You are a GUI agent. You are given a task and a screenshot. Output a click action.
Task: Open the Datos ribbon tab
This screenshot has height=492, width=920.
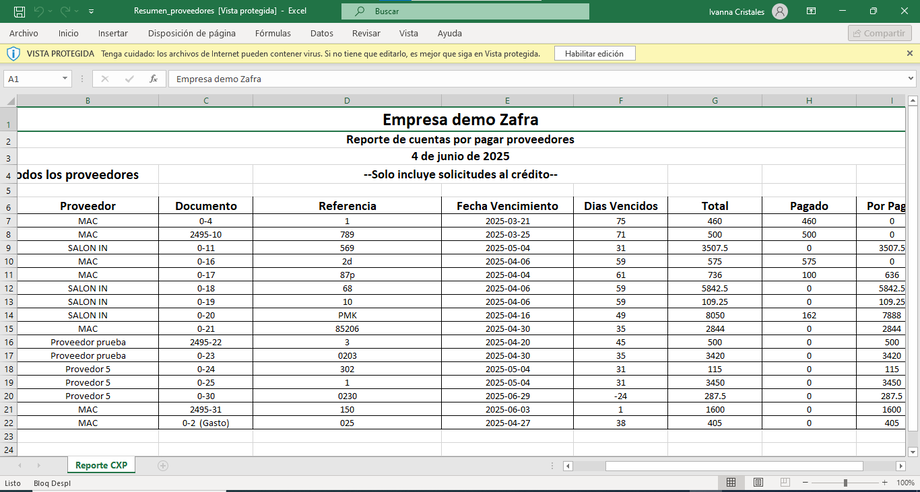[322, 33]
